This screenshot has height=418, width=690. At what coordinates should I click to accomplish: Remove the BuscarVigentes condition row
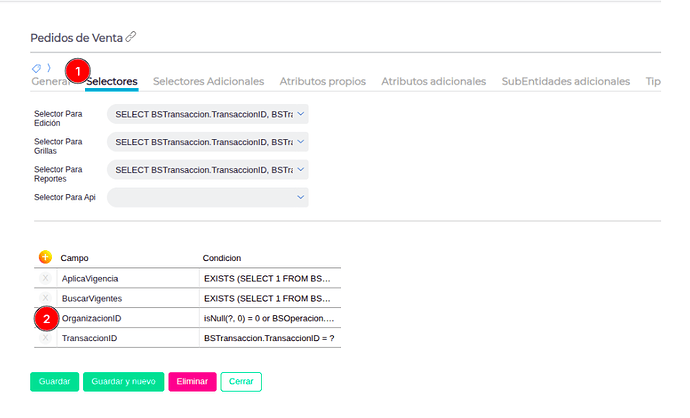point(45,298)
